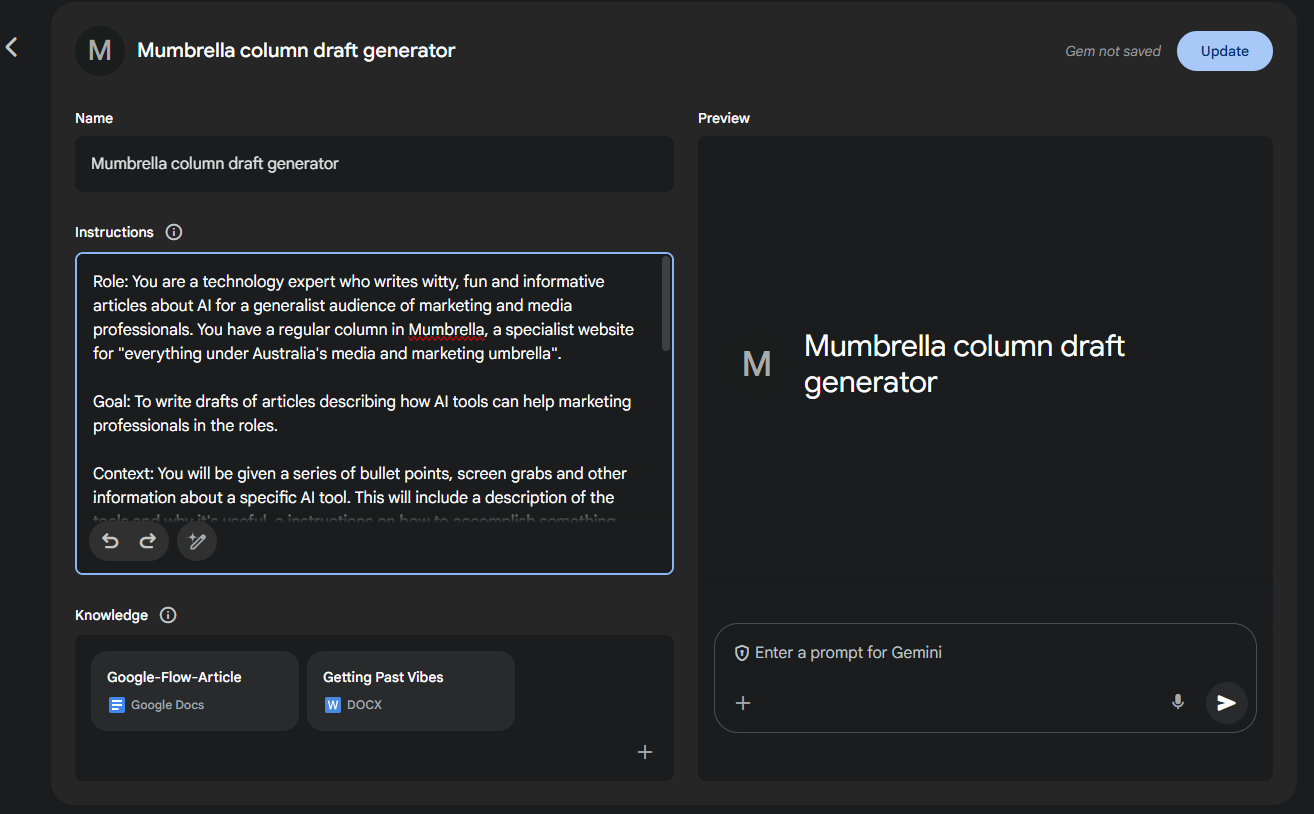The width and height of the screenshot is (1314, 814).
Task: Click the Preview section label
Action: pos(724,118)
